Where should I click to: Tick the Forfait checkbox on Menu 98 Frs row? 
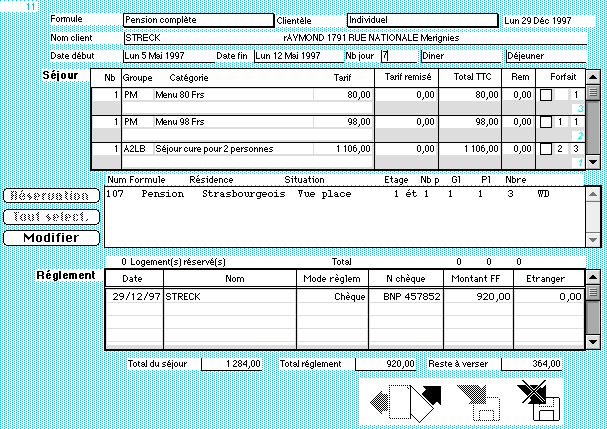[x=545, y=122]
